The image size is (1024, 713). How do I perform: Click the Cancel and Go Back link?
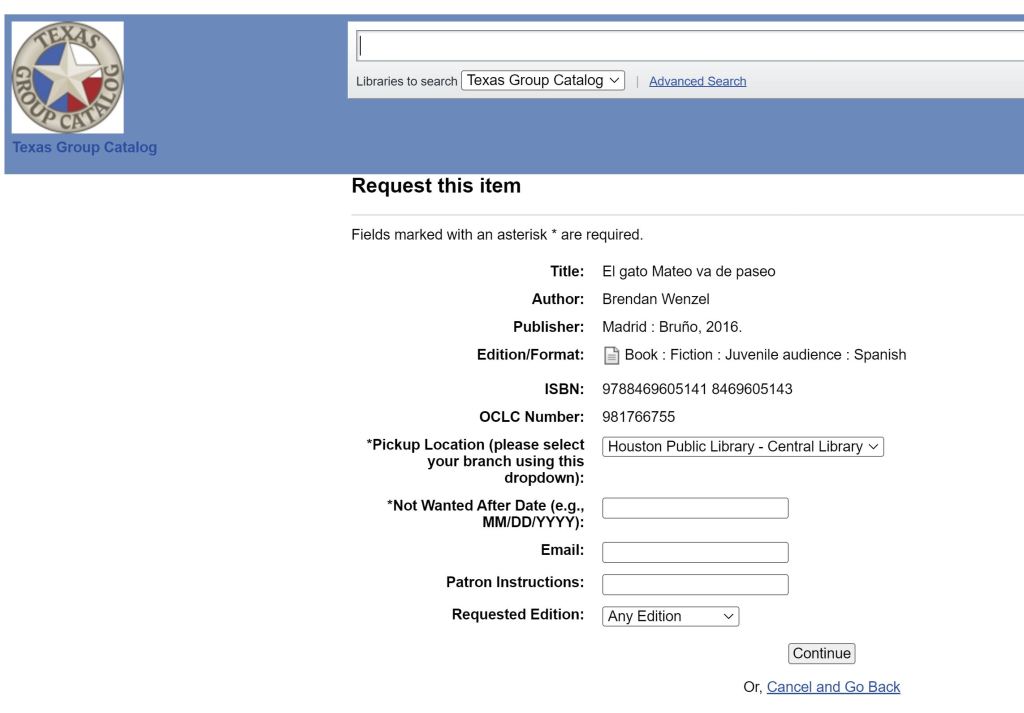(833, 687)
